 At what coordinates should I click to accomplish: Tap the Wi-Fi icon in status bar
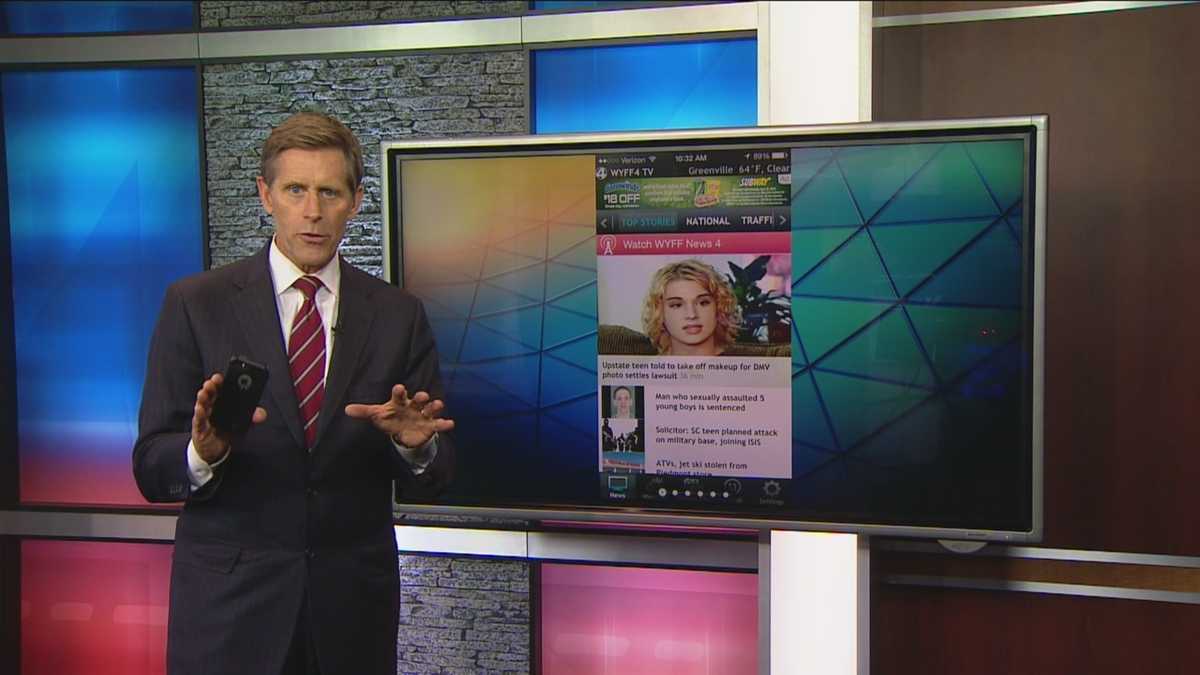tap(651, 160)
